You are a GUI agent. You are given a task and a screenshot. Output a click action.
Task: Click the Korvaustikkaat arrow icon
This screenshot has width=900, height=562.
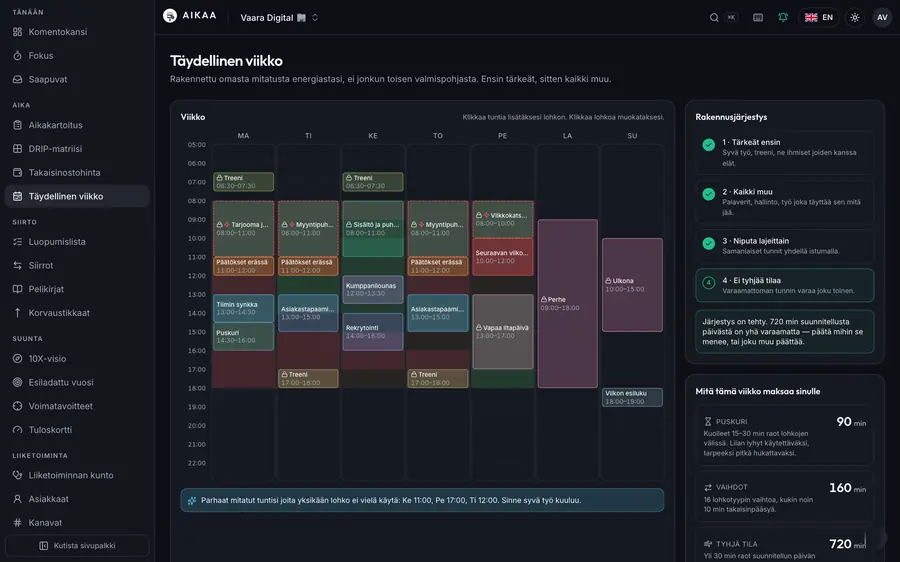(17, 313)
